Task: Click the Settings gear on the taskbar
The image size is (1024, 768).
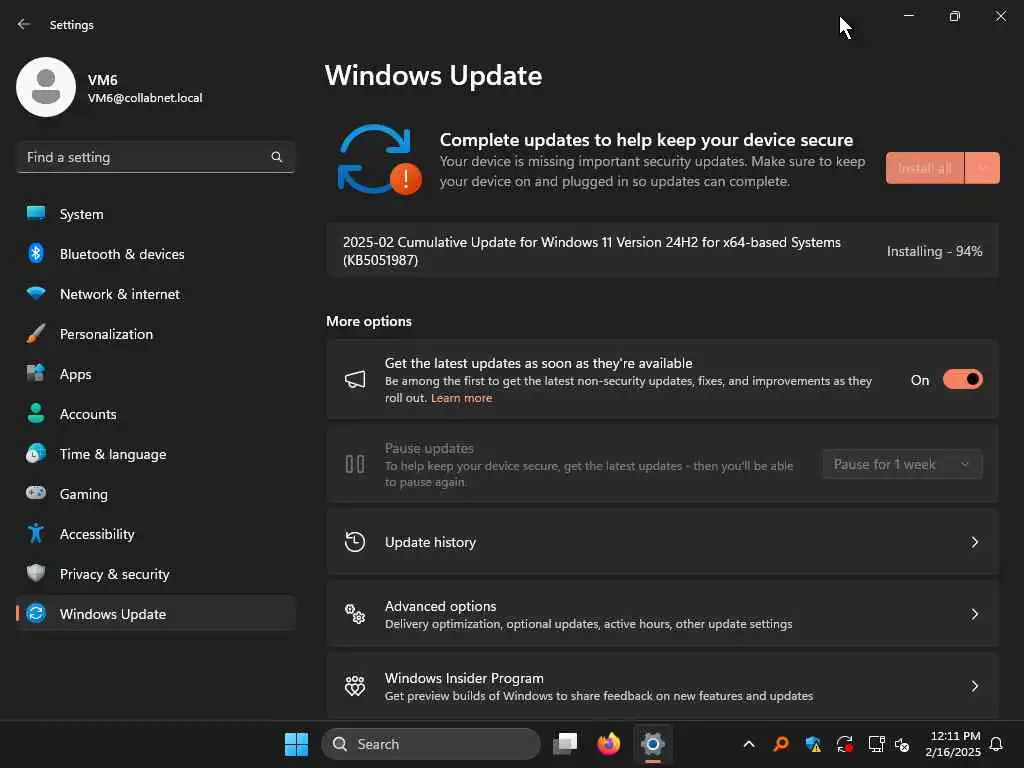Action: tap(652, 744)
